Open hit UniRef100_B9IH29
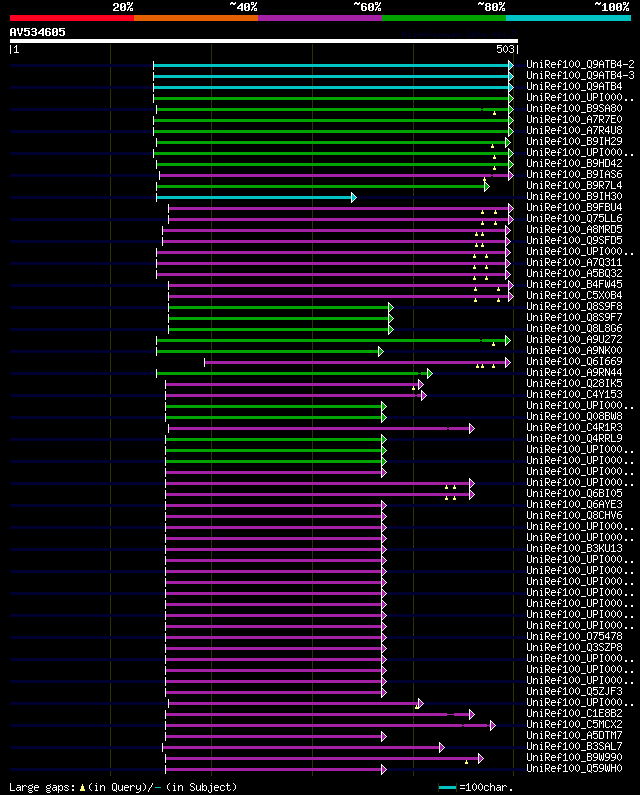The height and width of the screenshot is (795, 640). [x=574, y=141]
